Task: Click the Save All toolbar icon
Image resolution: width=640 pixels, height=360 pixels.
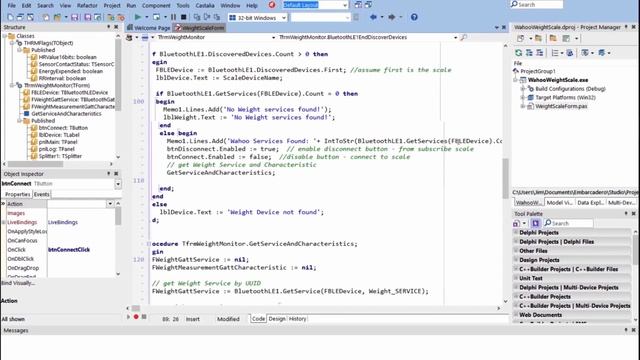Action: click(87, 17)
